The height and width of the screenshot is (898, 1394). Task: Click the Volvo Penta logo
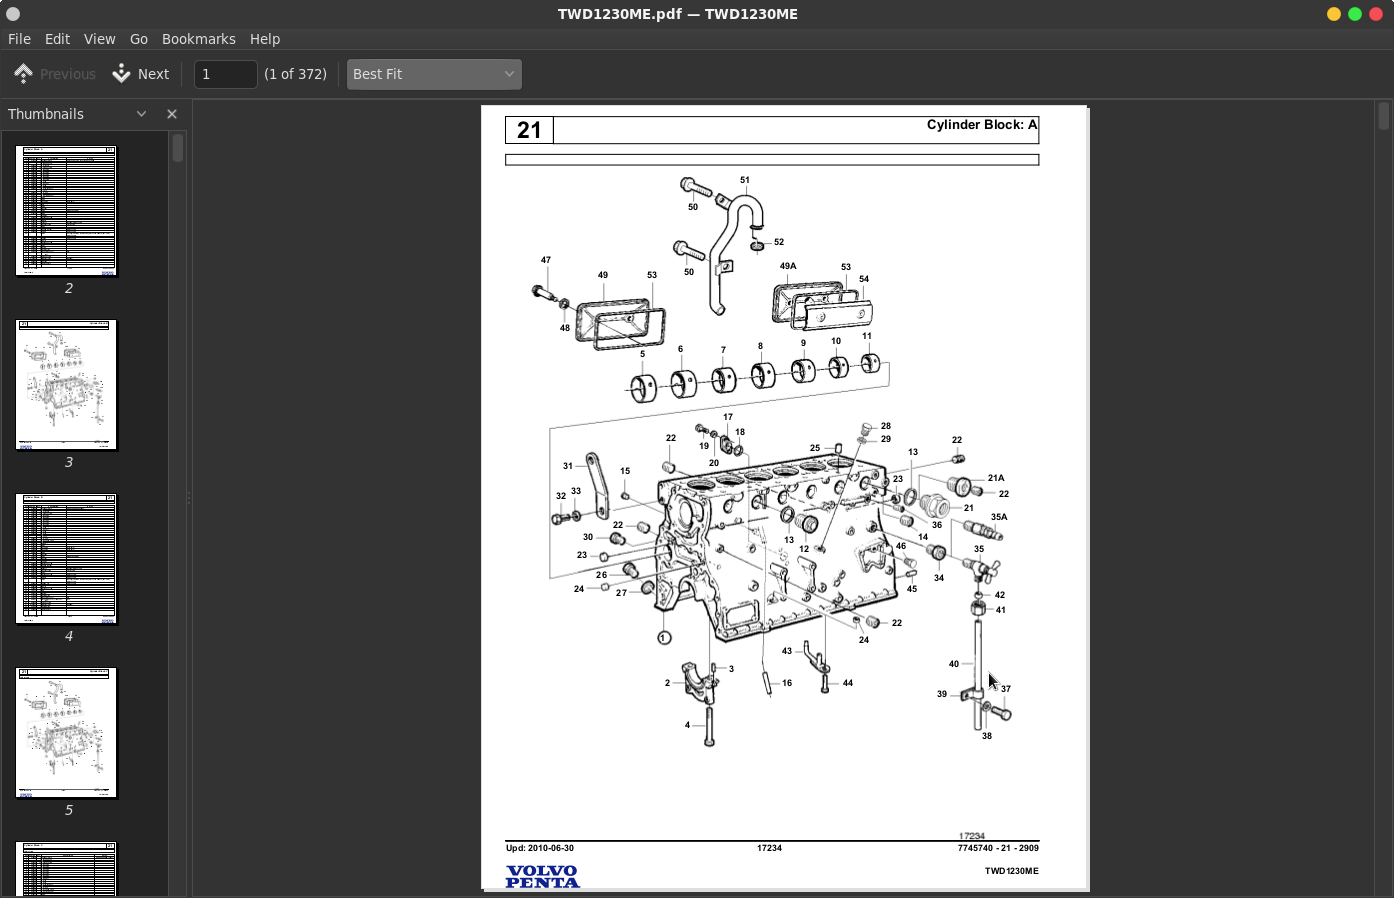(x=542, y=876)
